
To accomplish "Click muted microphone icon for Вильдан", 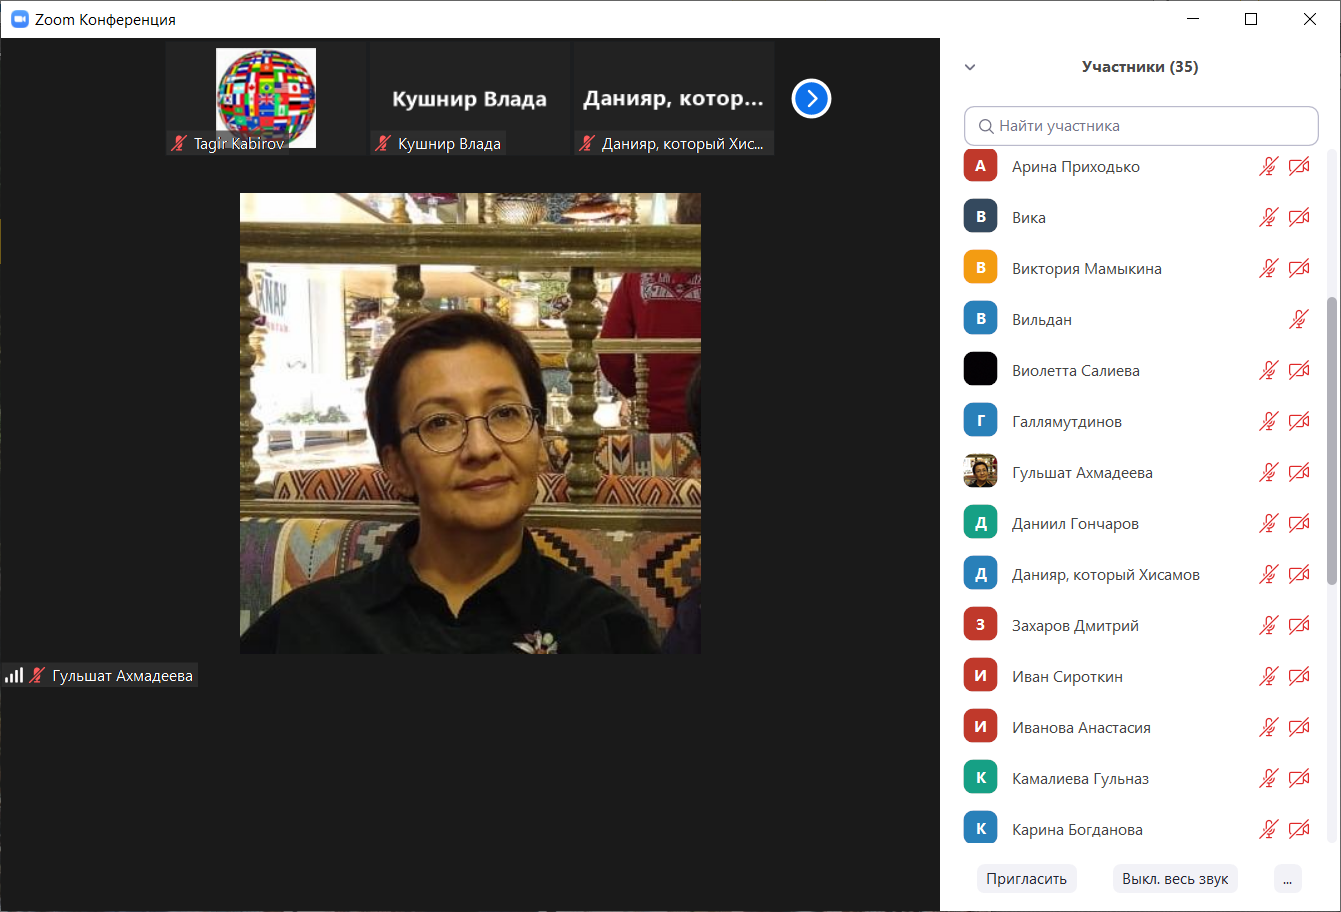I will 1298,320.
